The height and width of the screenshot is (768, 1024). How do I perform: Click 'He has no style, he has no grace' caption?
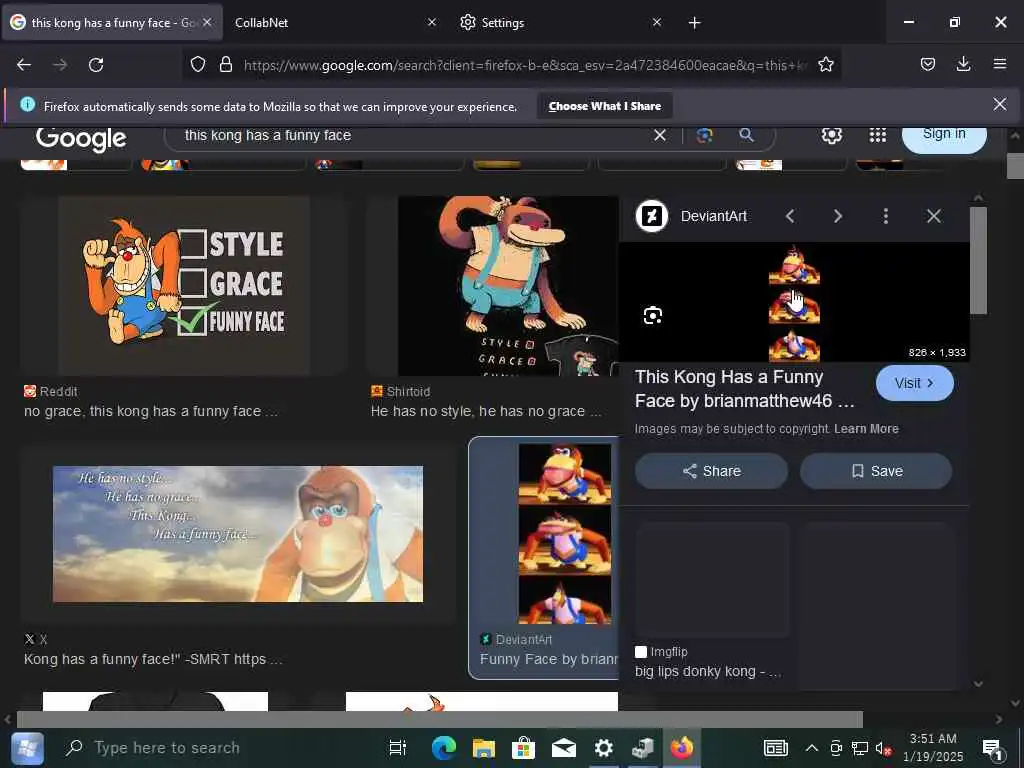(486, 411)
